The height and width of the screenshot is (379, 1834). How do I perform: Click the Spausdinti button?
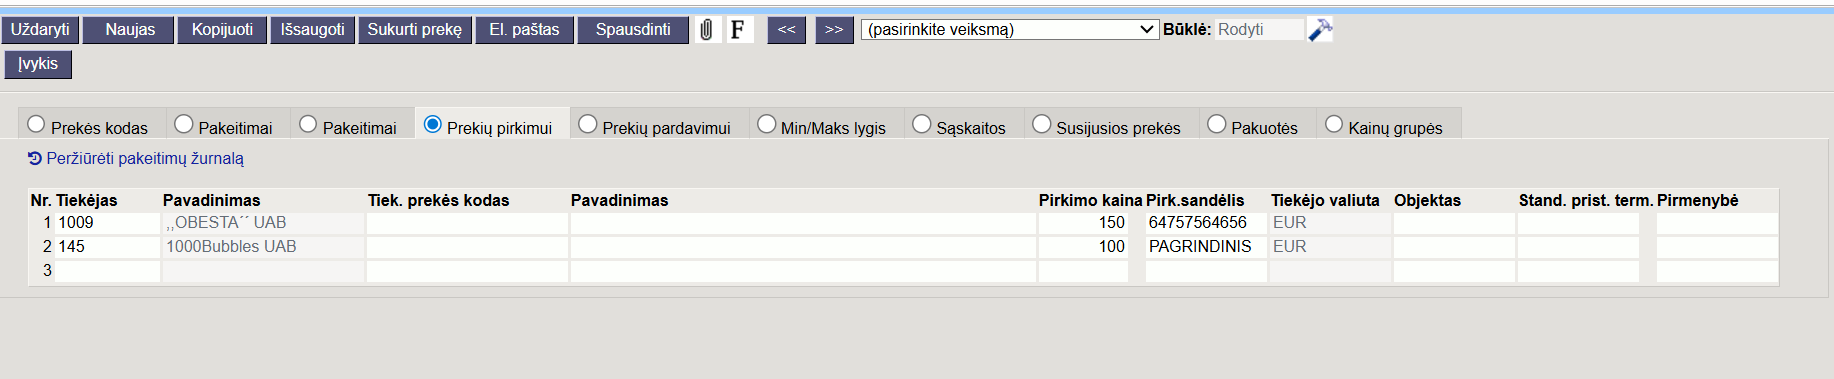[633, 30]
